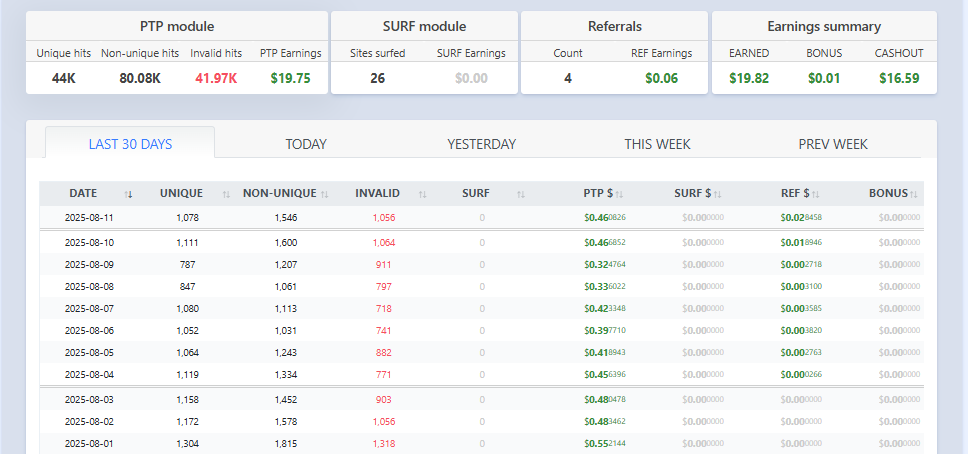Click the PTP Earnings $19.75 value
Screen dimensions: 968x454
click(x=291, y=78)
